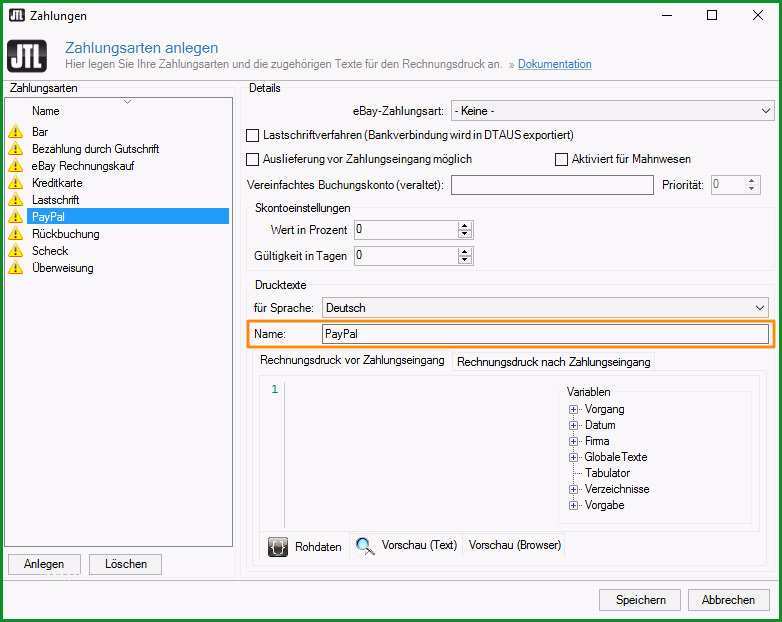Click the warning icon beside Kreditkarte

[x=15, y=183]
